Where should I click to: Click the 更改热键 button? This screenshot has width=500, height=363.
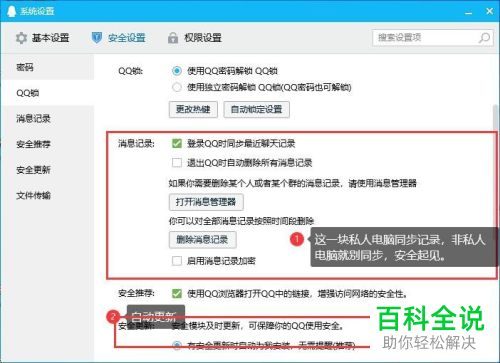[x=193, y=109]
